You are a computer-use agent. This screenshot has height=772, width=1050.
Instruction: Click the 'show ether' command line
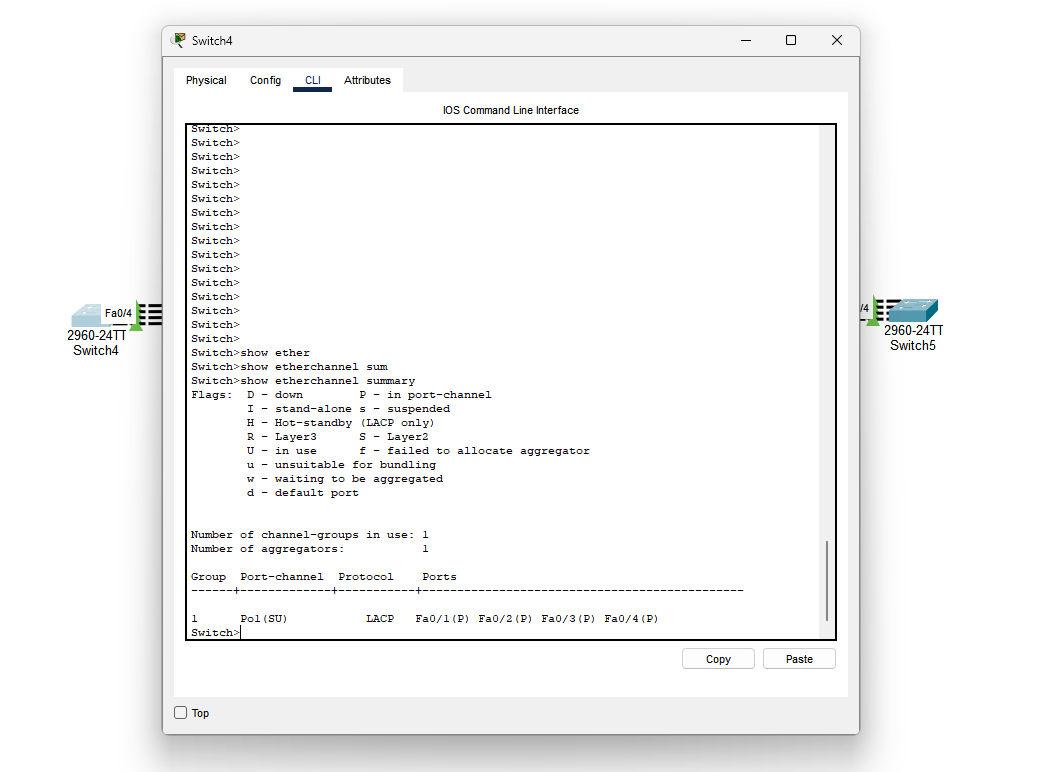250,353
